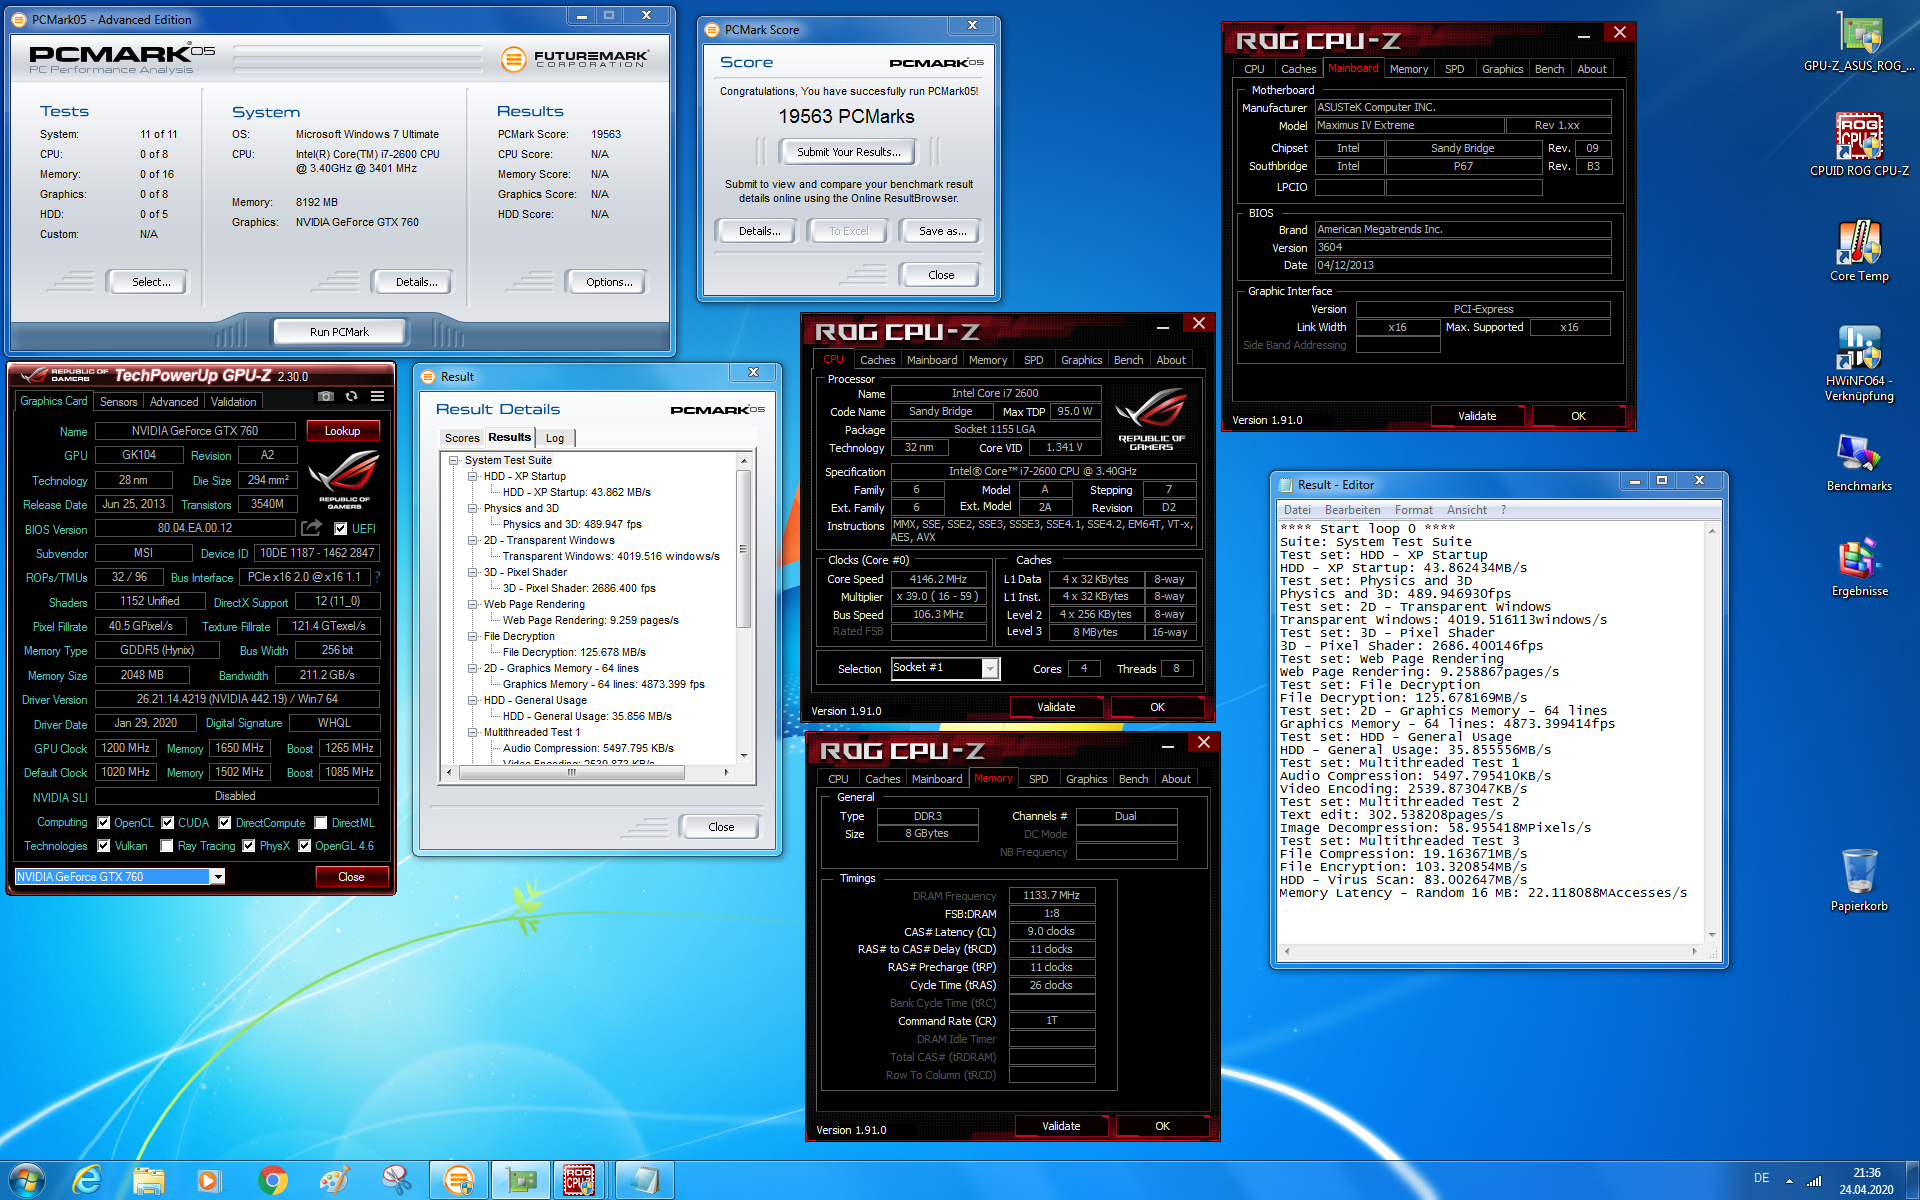The image size is (1920, 1200).
Task: Toggle Ray Tracing checkbox in GPU-Z
Action: (168, 846)
